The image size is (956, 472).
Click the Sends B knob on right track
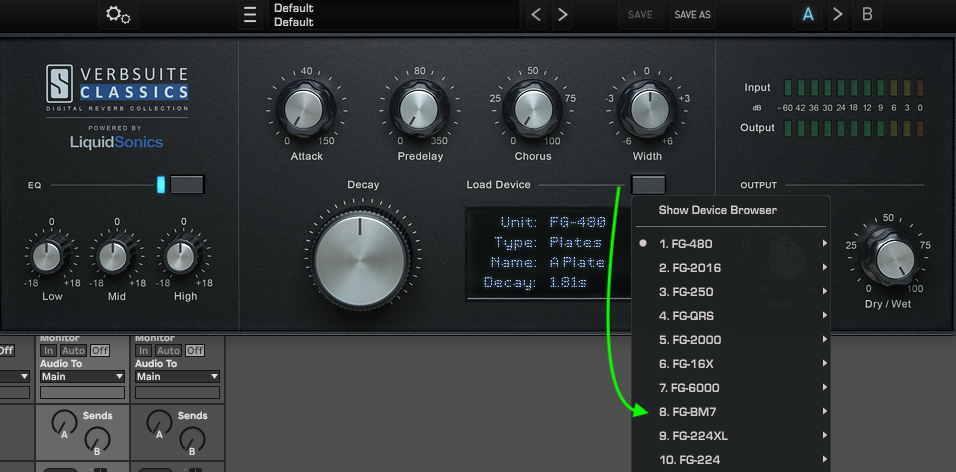192,440
